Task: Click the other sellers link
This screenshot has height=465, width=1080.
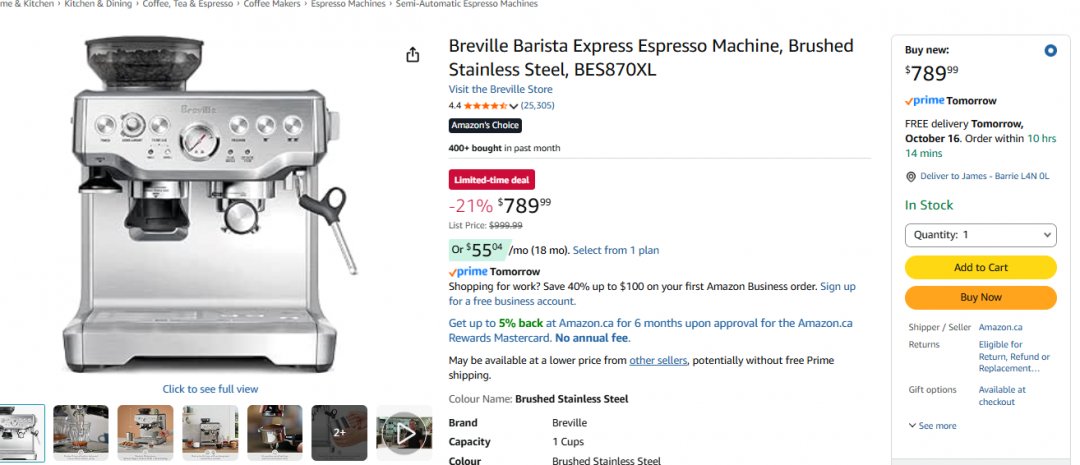Action: [x=657, y=360]
